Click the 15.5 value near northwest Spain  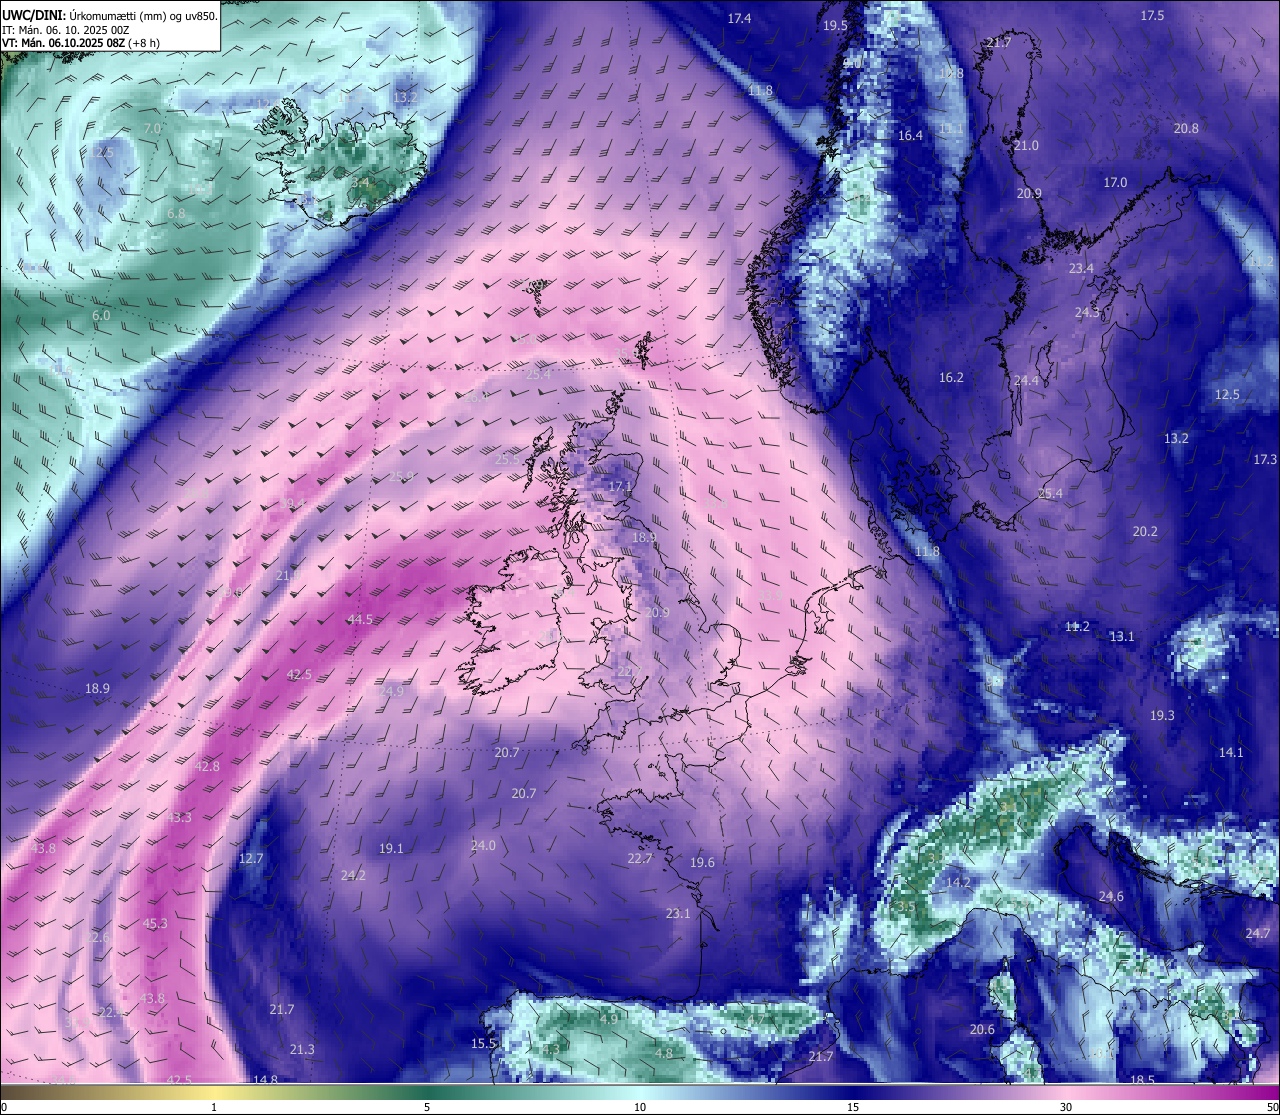(483, 1043)
